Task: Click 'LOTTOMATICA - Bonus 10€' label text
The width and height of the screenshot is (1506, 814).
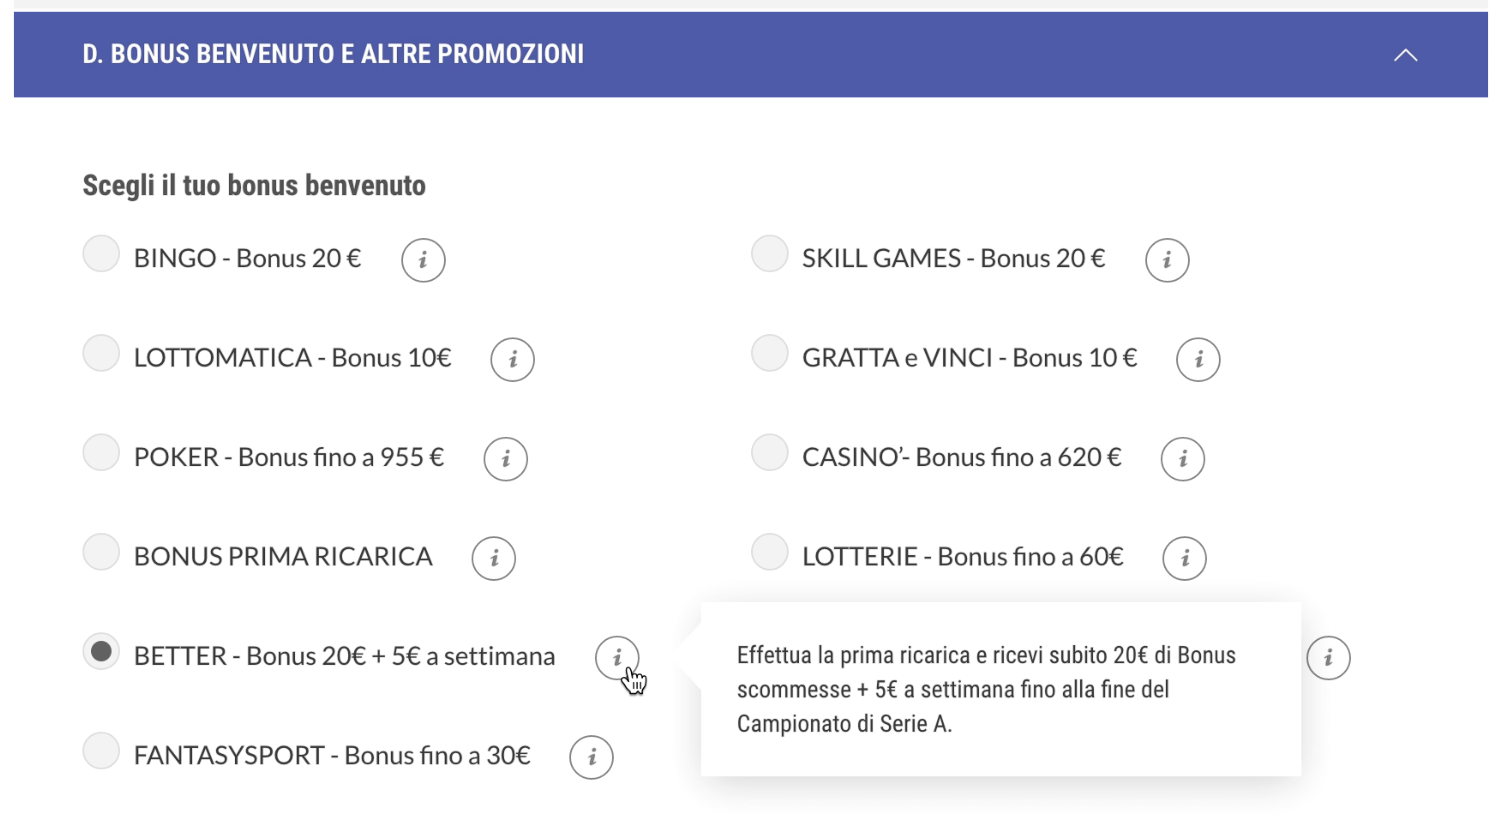Action: (292, 358)
